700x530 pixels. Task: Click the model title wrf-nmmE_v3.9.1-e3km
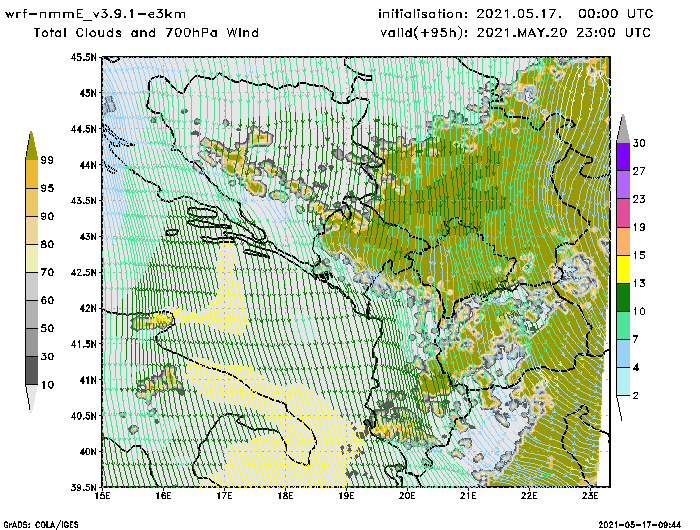tap(95, 14)
